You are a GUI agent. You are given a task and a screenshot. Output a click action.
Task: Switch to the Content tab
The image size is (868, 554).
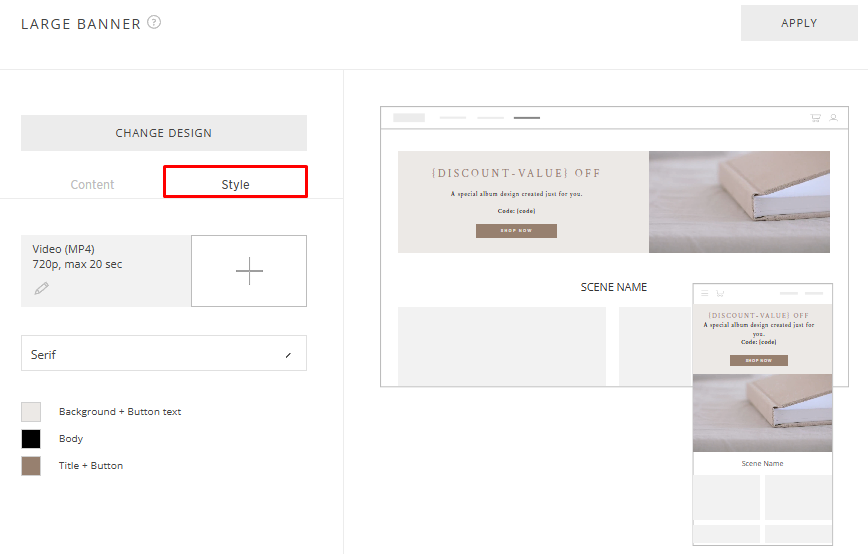click(x=92, y=184)
